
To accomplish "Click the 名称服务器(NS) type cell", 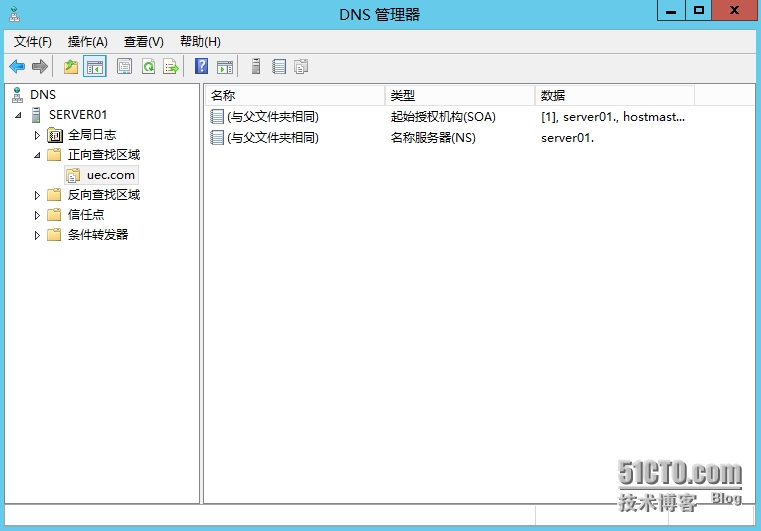I will 433,137.
